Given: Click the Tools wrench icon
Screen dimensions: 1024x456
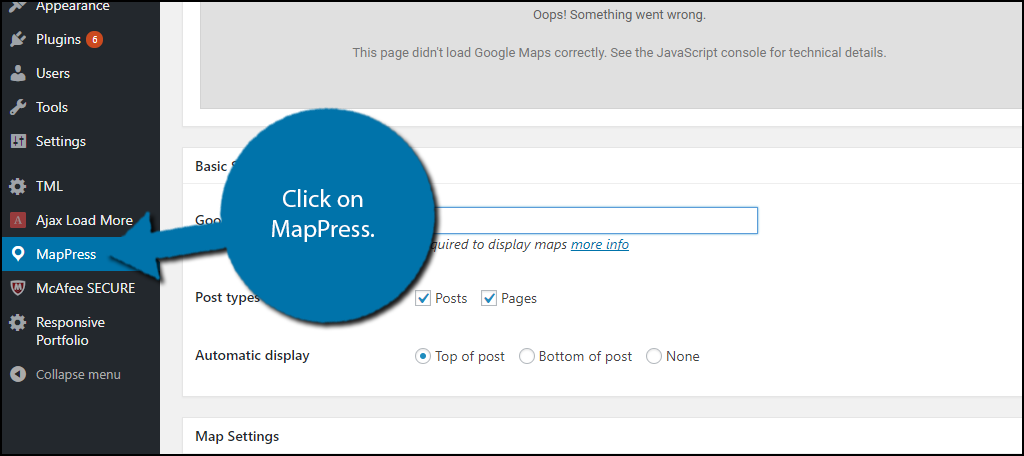Looking at the screenshot, I should point(18,107).
